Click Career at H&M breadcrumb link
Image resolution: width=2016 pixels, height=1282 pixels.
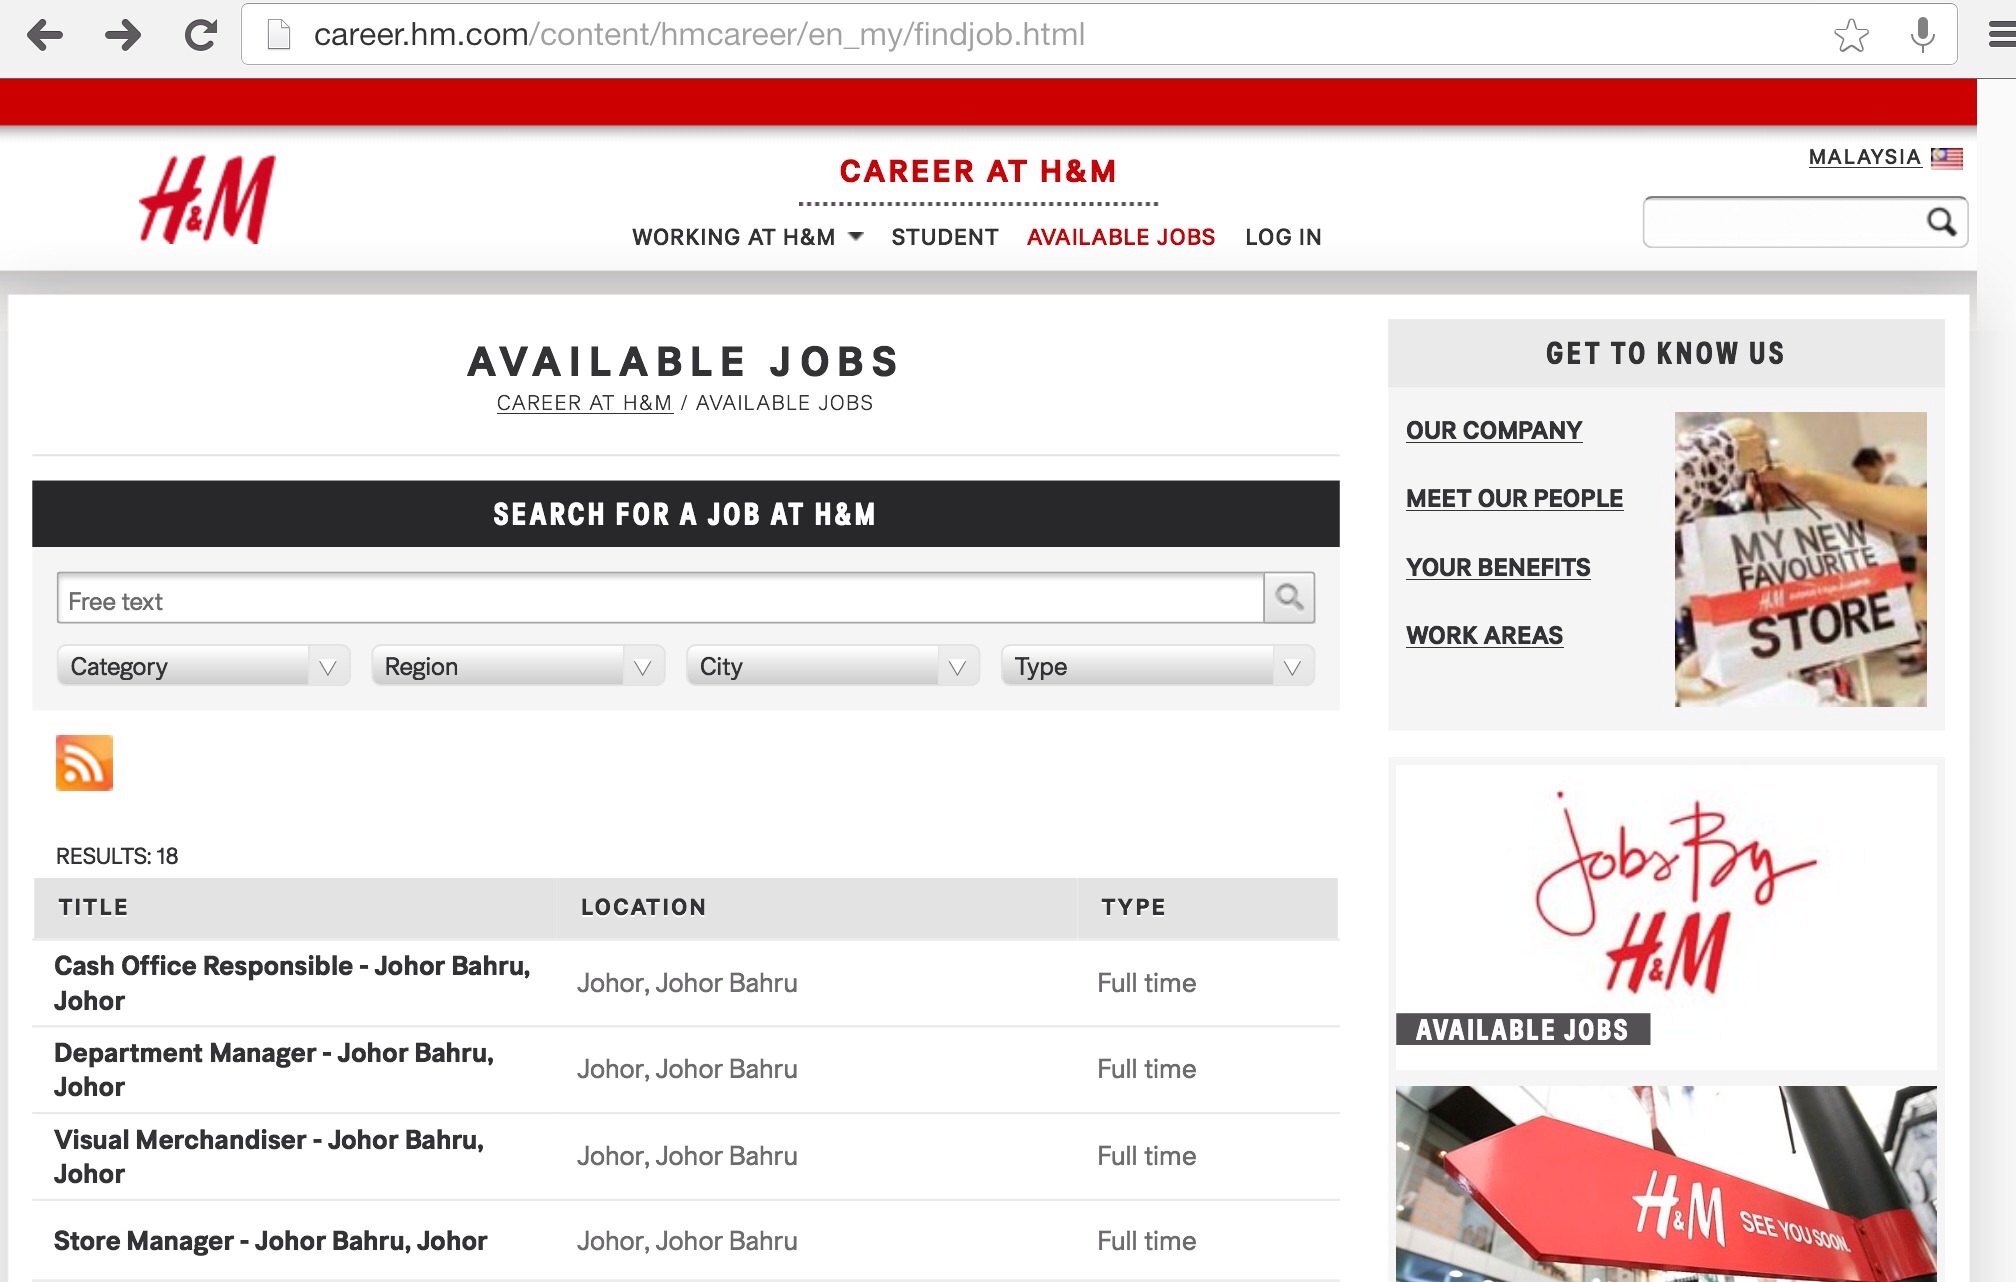(584, 403)
